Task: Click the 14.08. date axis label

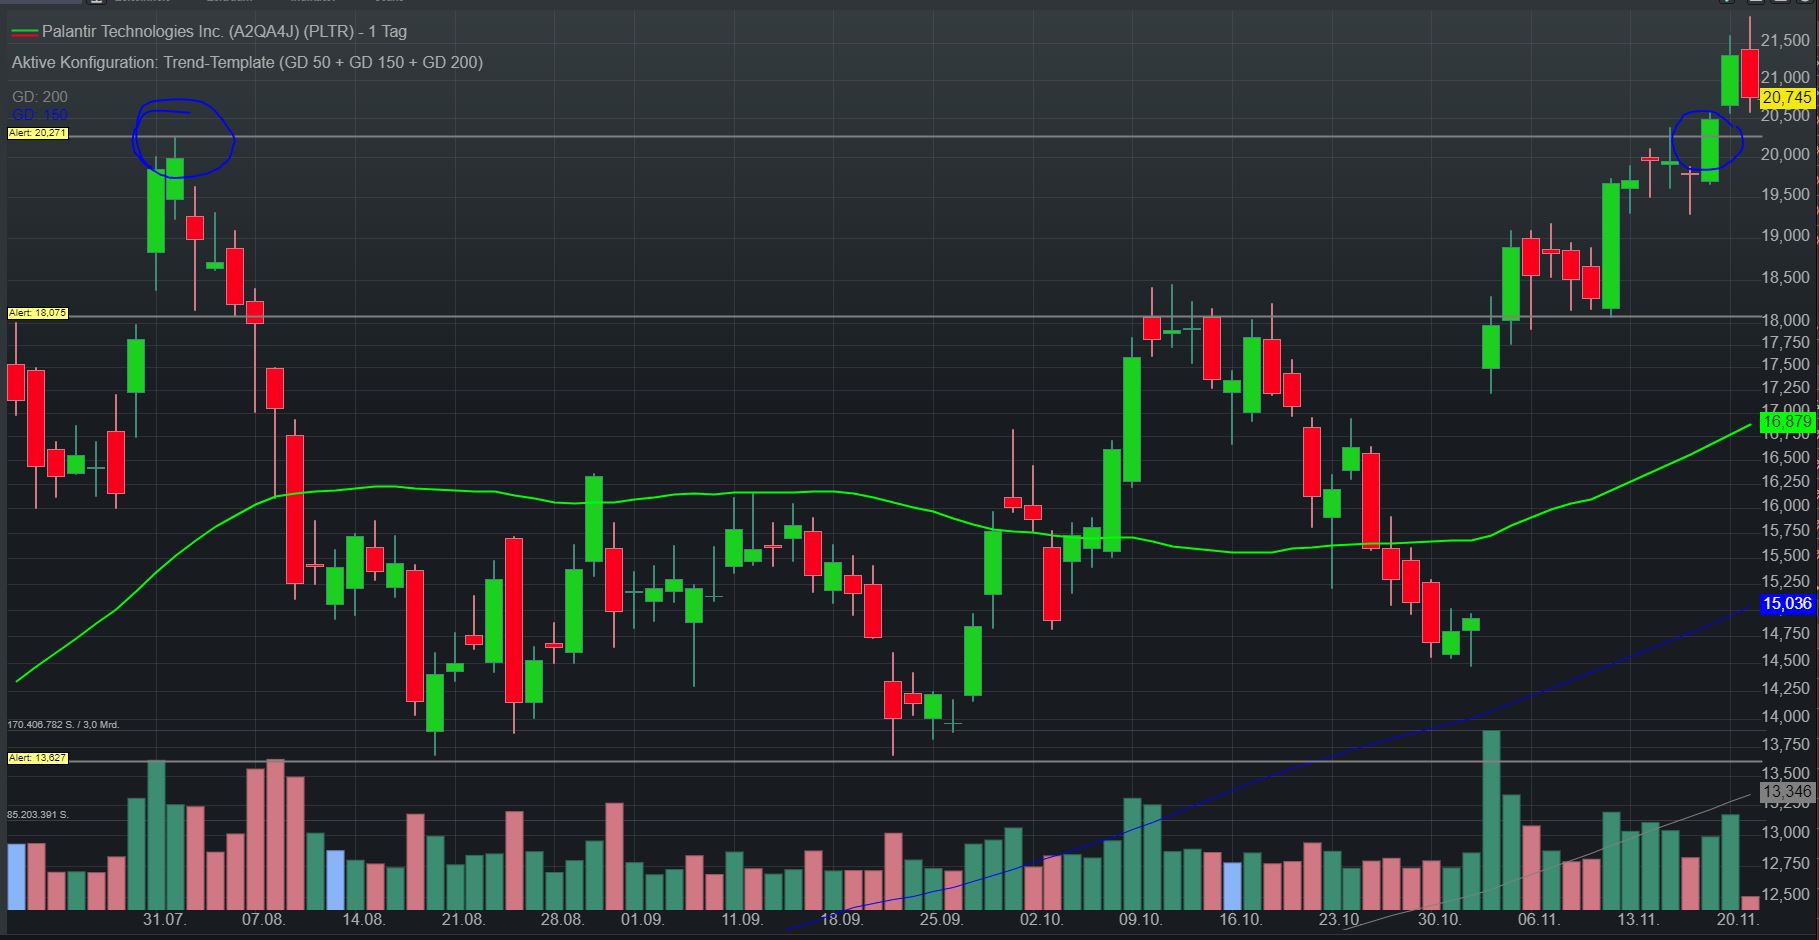Action: click(363, 920)
